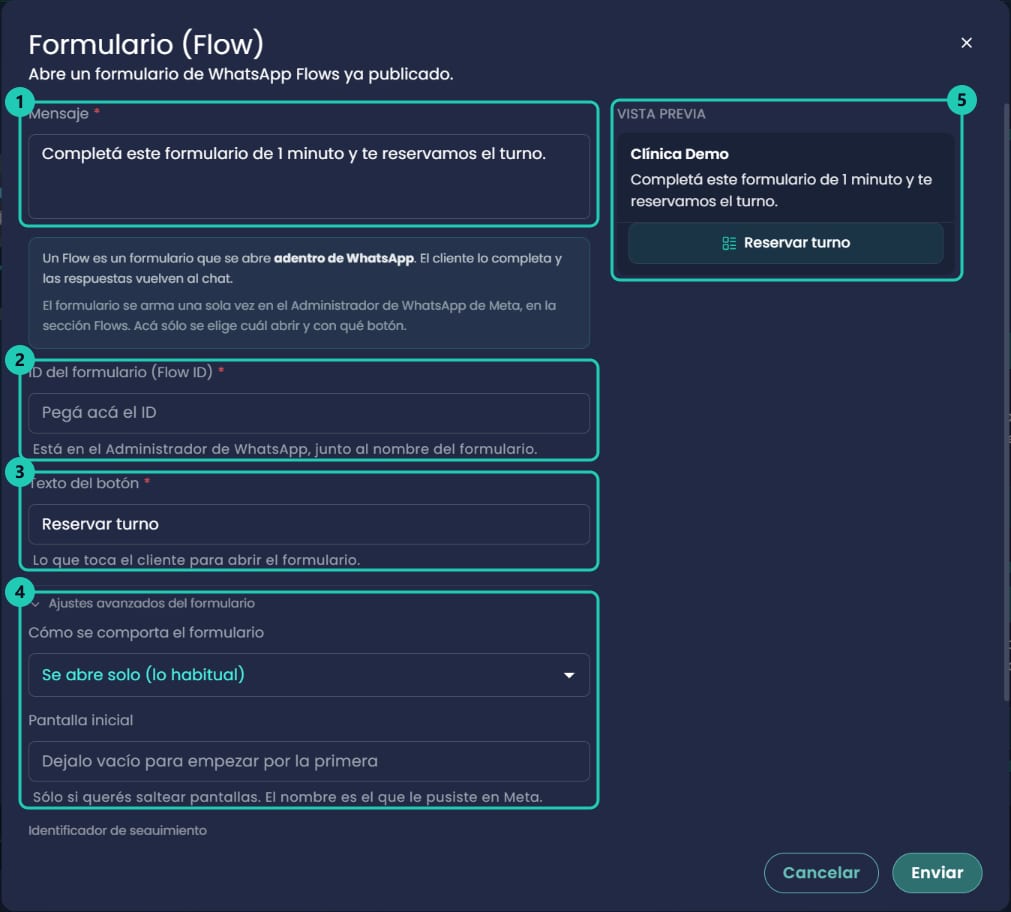Collapse Ajustes avanzados del formulario section
Image resolution: width=1011 pixels, height=912 pixels.
tap(144, 603)
